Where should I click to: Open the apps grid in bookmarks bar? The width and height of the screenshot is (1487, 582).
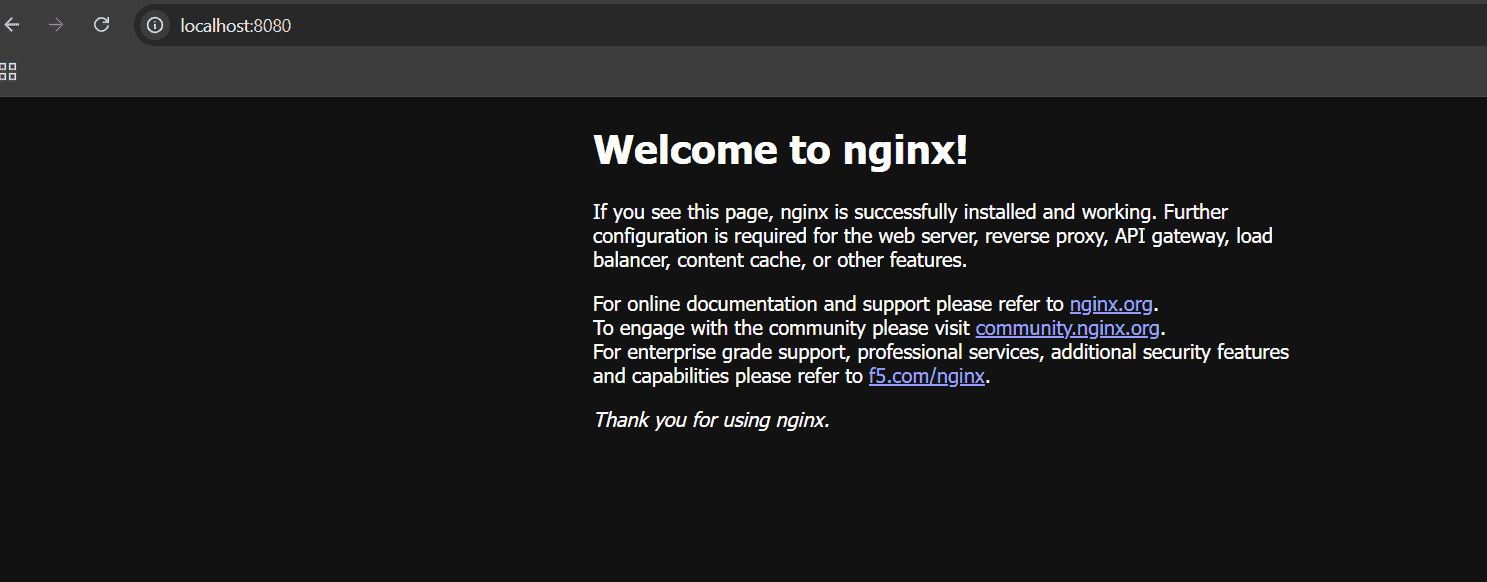pos(8,71)
